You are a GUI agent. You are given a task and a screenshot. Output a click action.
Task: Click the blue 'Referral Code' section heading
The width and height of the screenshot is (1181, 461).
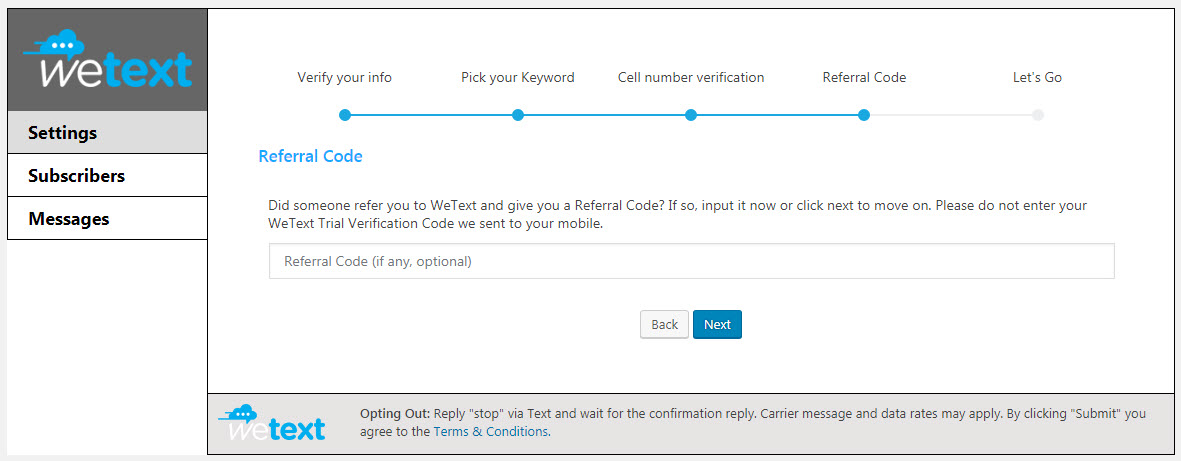(x=310, y=157)
